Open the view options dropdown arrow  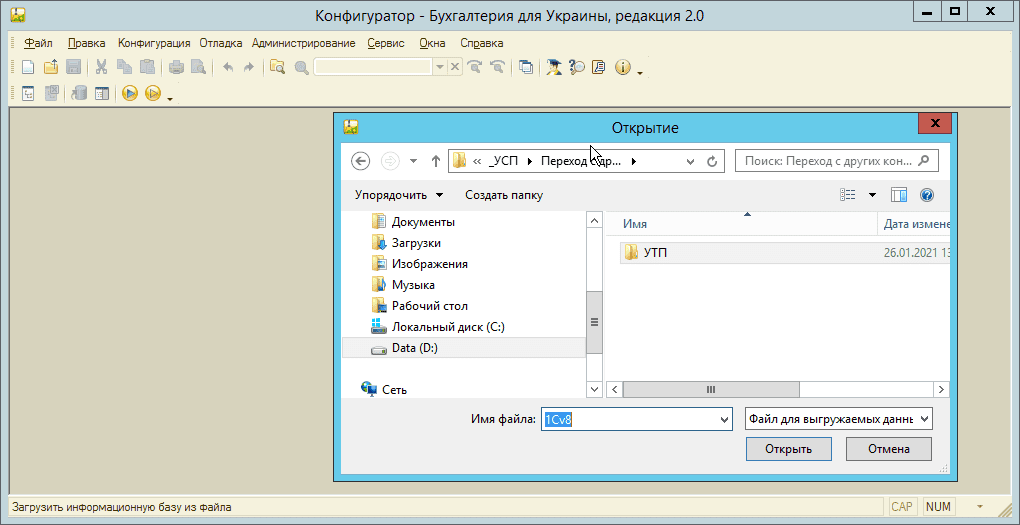pyautogui.click(x=872, y=195)
